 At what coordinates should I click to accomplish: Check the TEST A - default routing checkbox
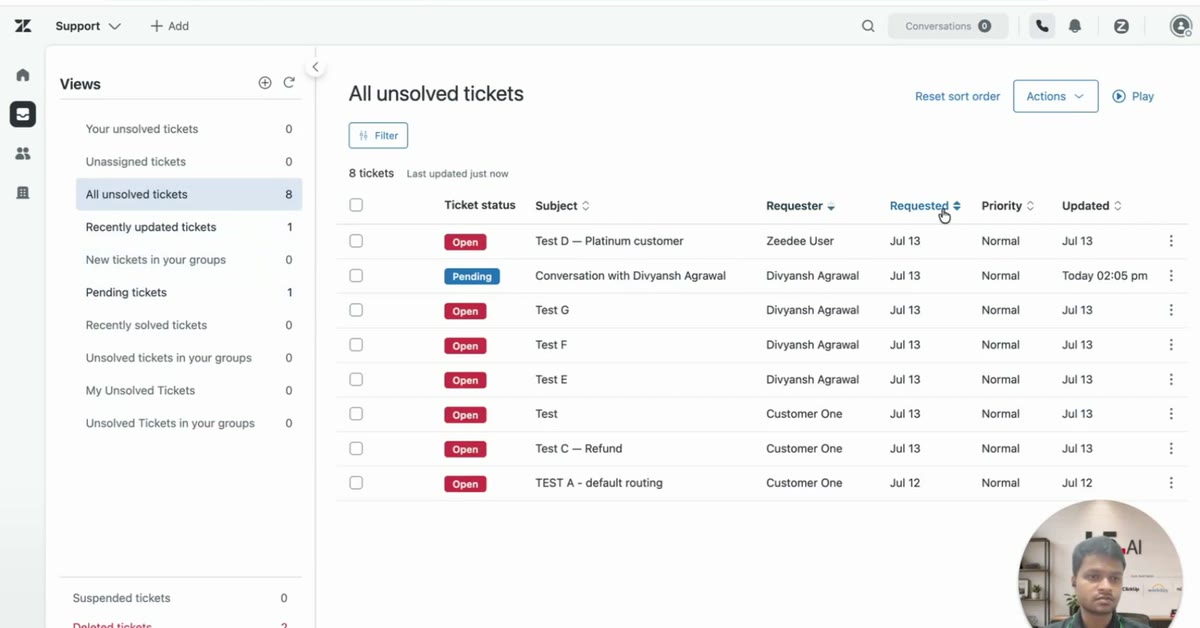(356, 483)
